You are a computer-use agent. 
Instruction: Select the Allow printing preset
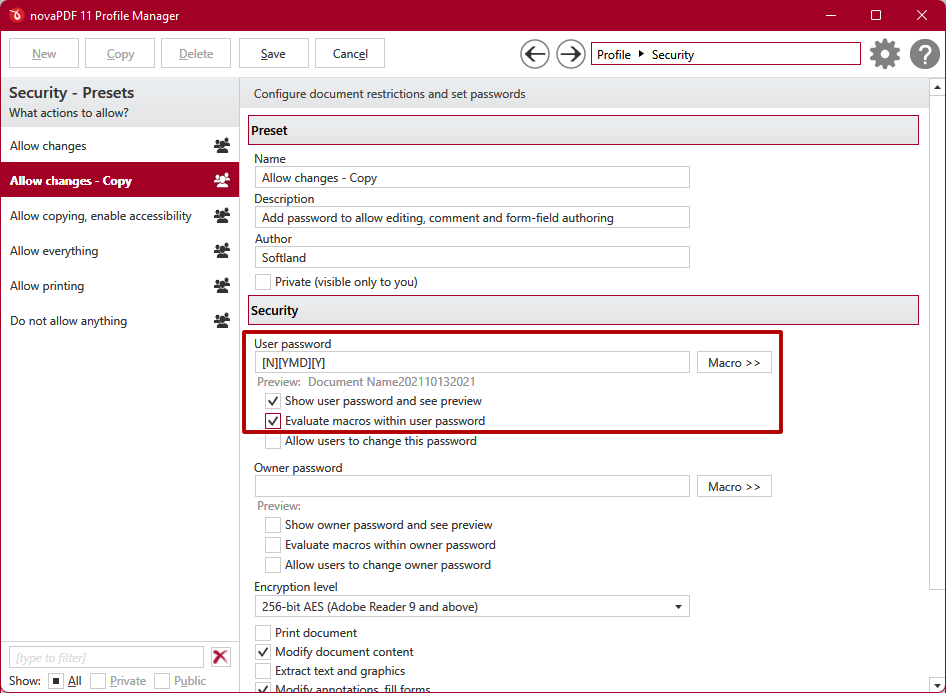[x=120, y=285]
